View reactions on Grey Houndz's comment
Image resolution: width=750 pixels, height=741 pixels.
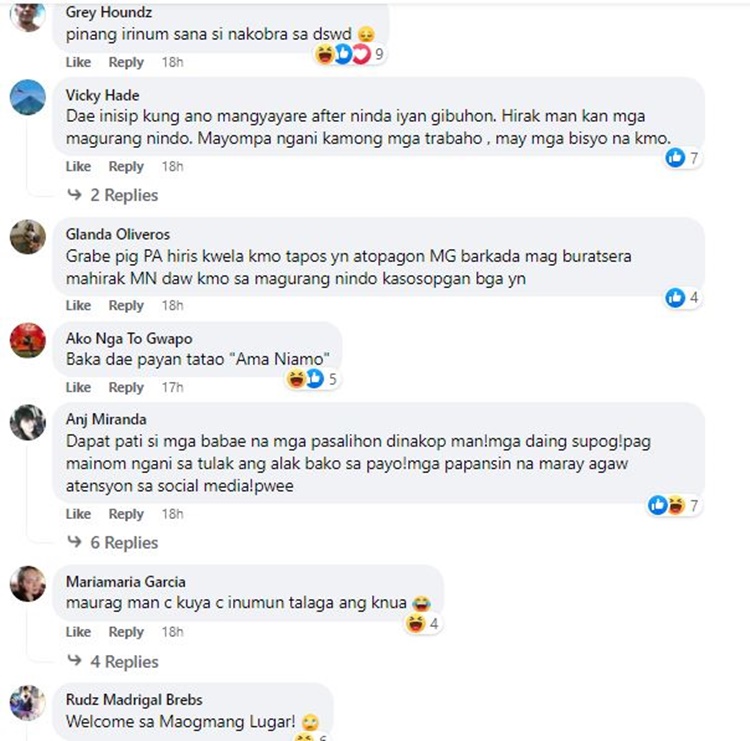tap(350, 55)
